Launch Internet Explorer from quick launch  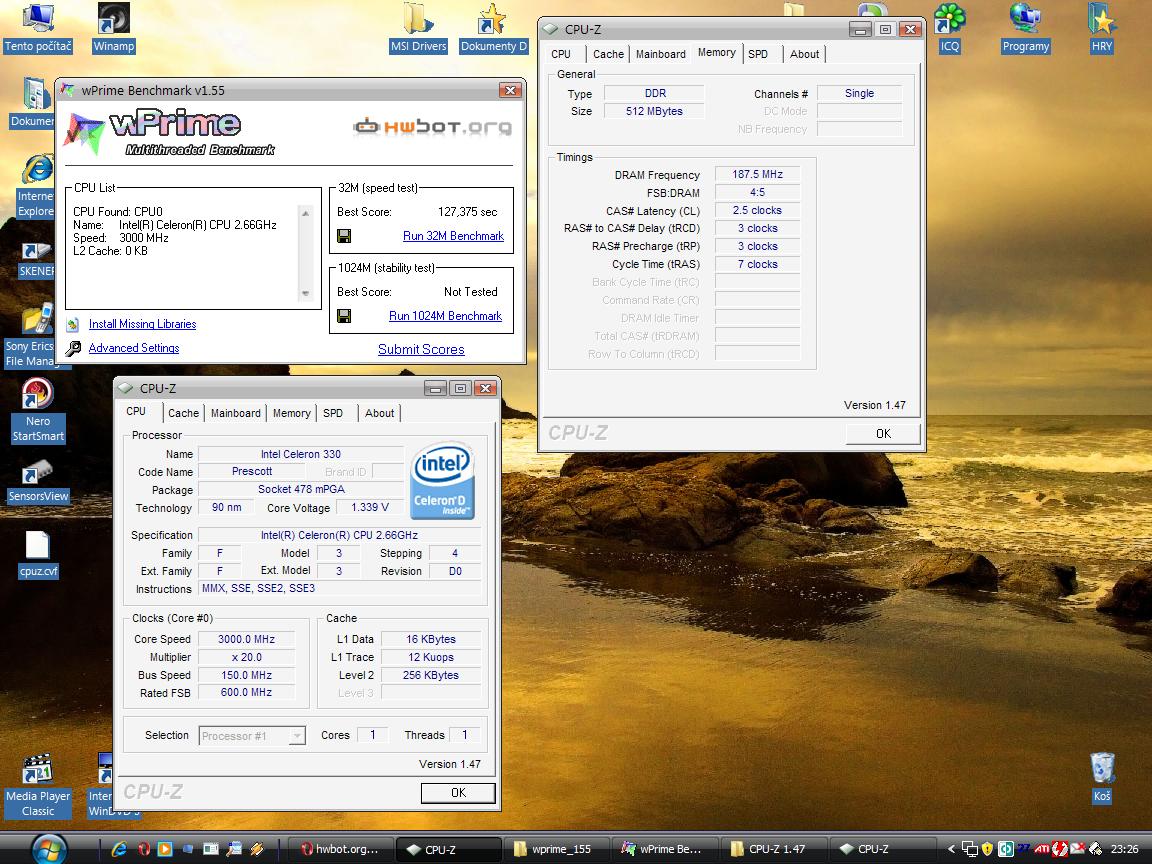[x=119, y=849]
